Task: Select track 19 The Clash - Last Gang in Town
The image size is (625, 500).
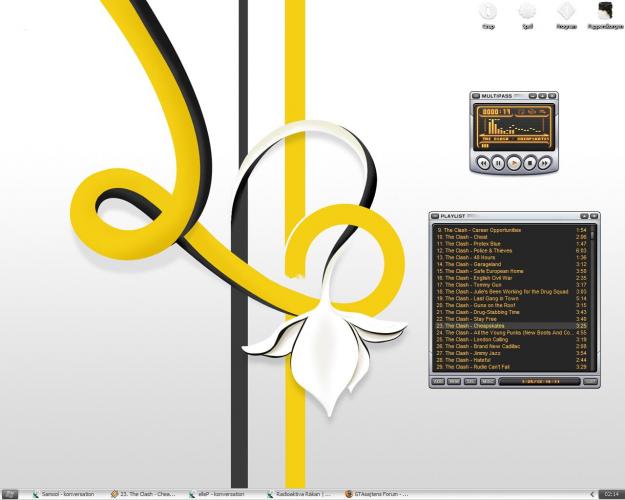Action: pos(512,298)
